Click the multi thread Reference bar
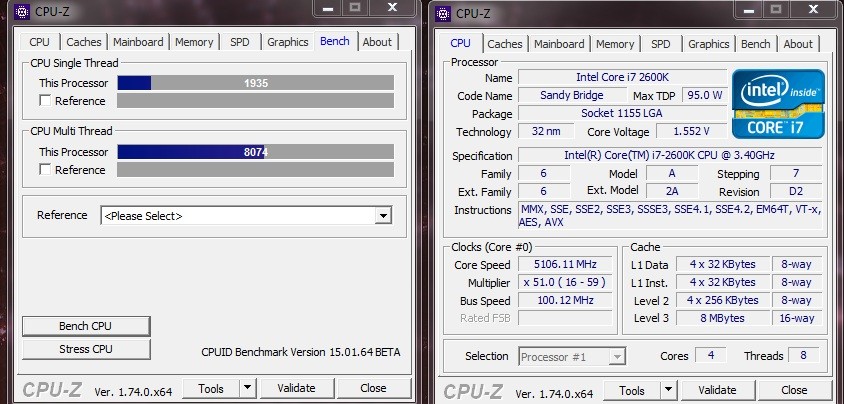The width and height of the screenshot is (844, 404). (x=256, y=169)
